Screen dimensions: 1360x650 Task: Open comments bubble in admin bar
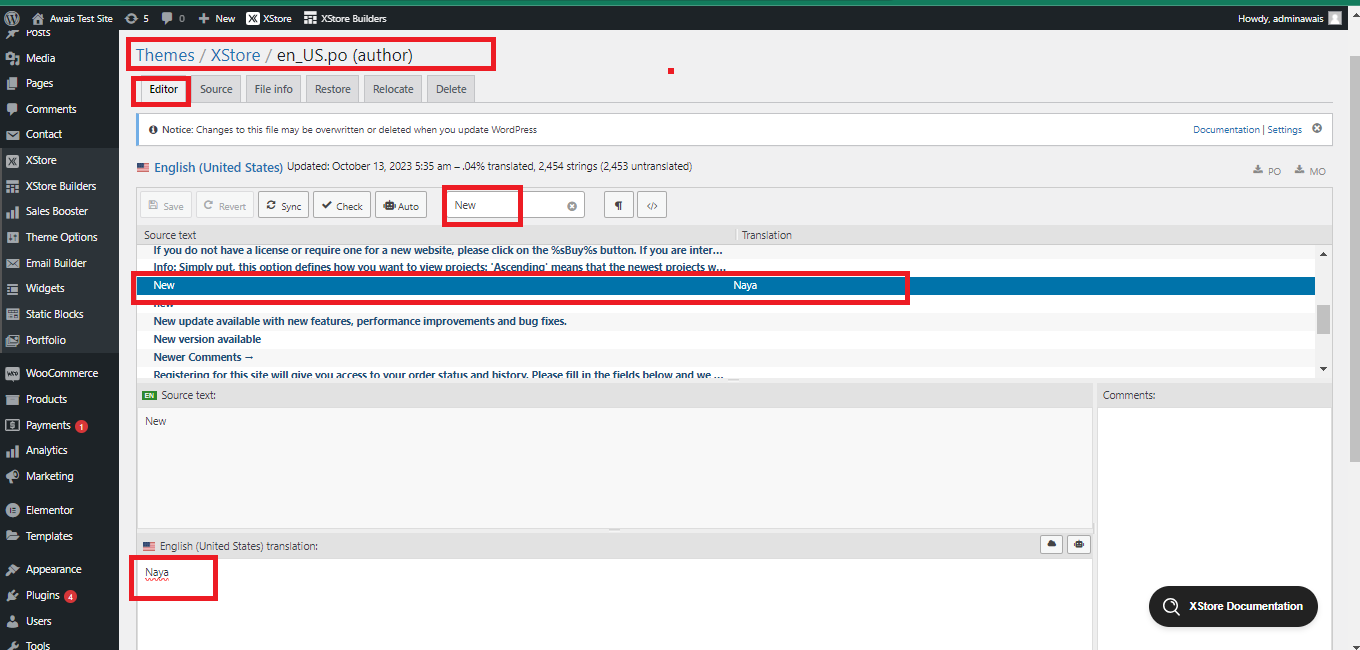pyautogui.click(x=173, y=18)
